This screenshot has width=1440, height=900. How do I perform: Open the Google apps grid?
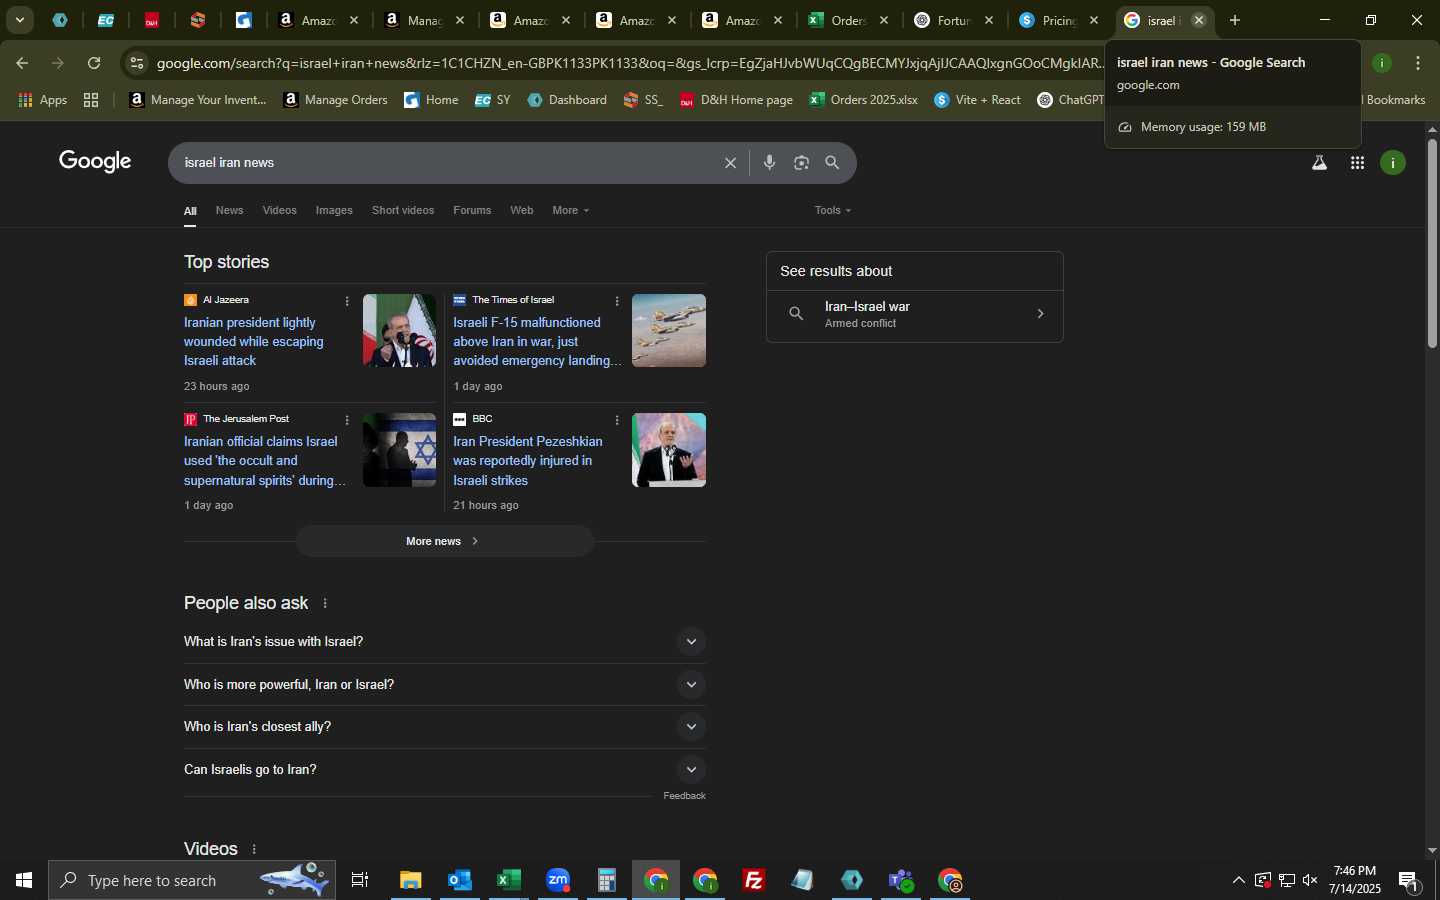[x=1357, y=163]
